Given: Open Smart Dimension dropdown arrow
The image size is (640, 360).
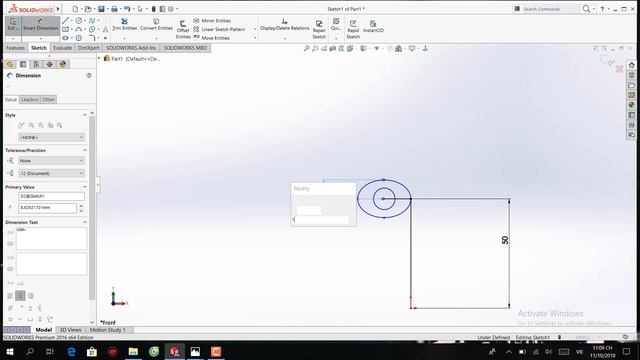Looking at the screenshot, I should click(x=40, y=38).
